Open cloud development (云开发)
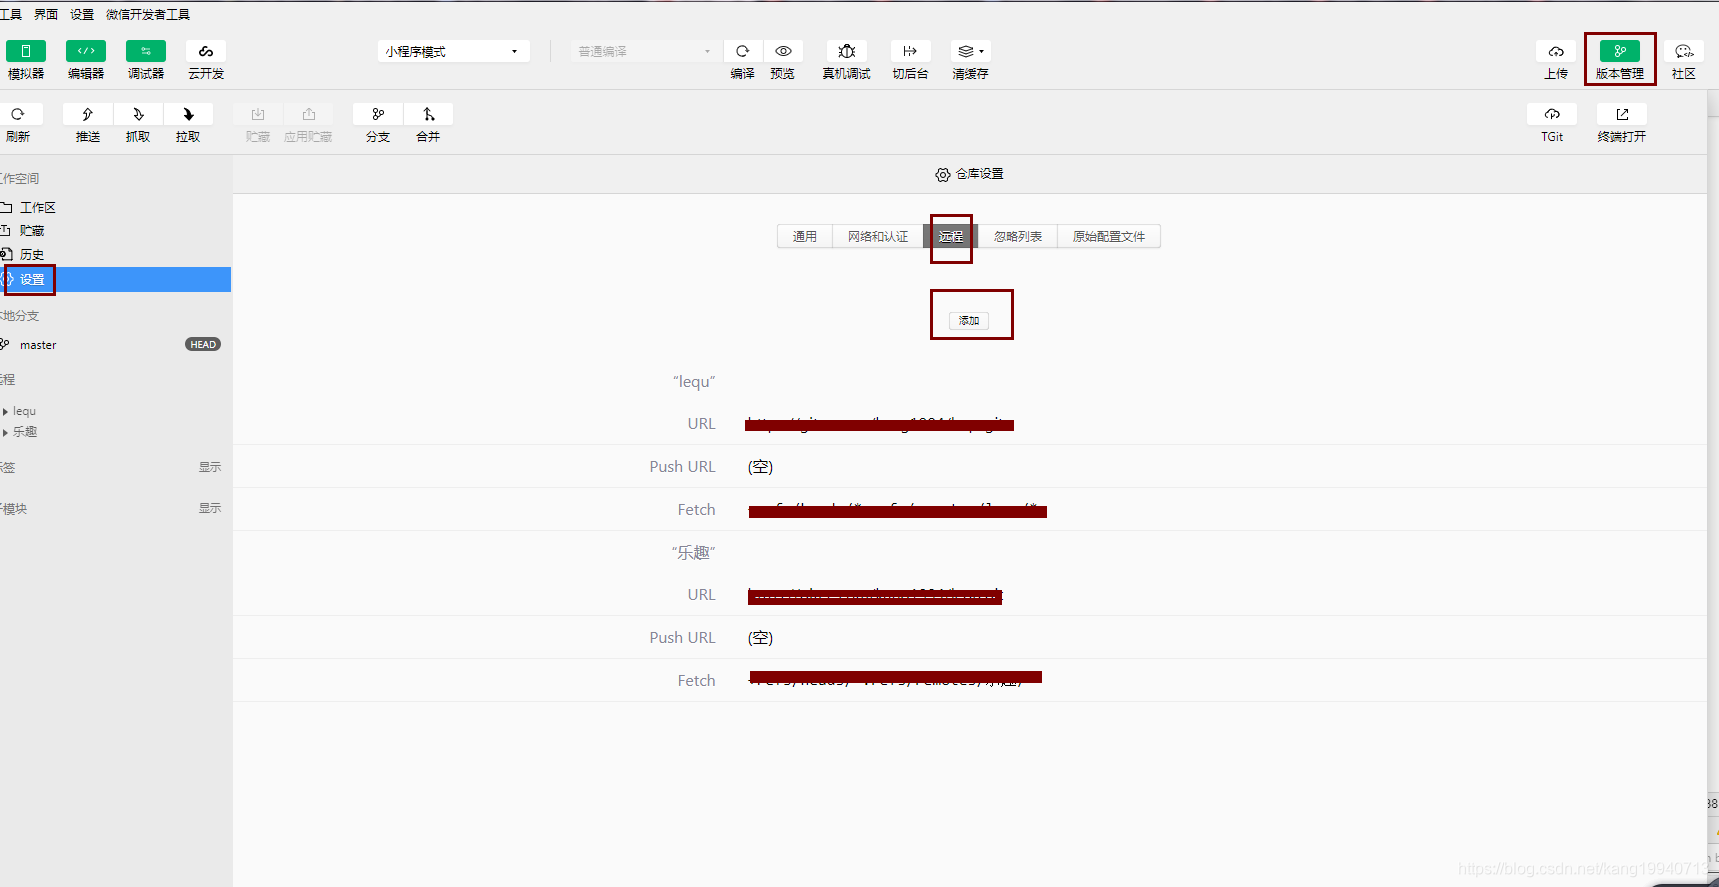Screen dimensions: 1719x887 pyautogui.click(x=206, y=51)
